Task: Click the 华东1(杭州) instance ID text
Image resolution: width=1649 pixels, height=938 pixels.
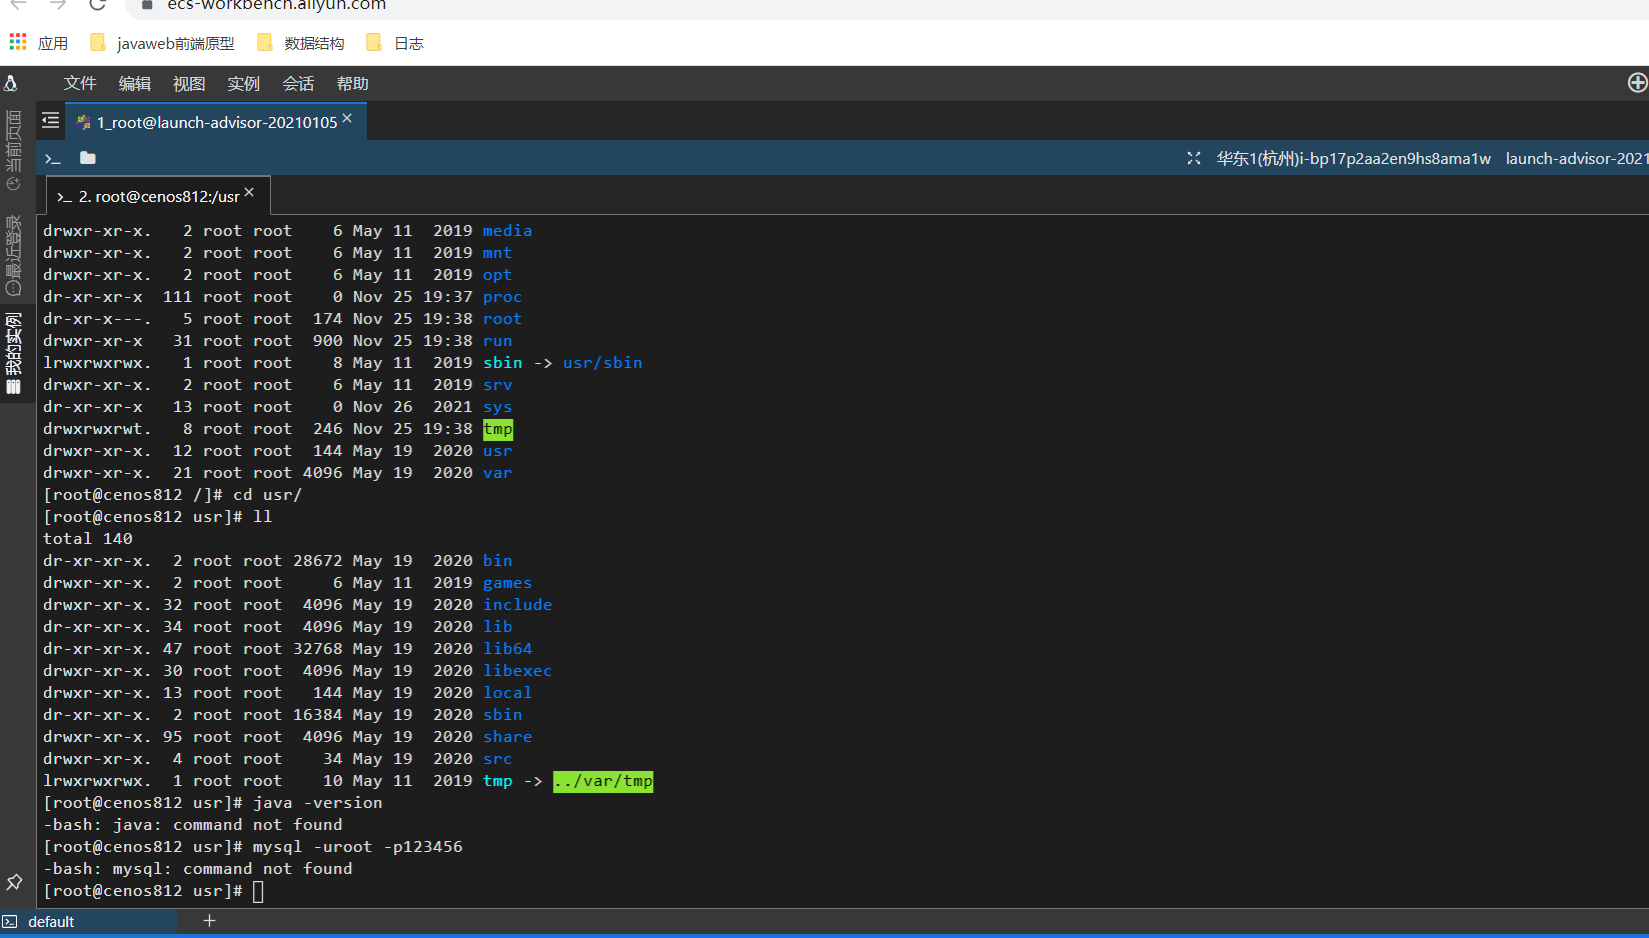Action: pos(1353,158)
